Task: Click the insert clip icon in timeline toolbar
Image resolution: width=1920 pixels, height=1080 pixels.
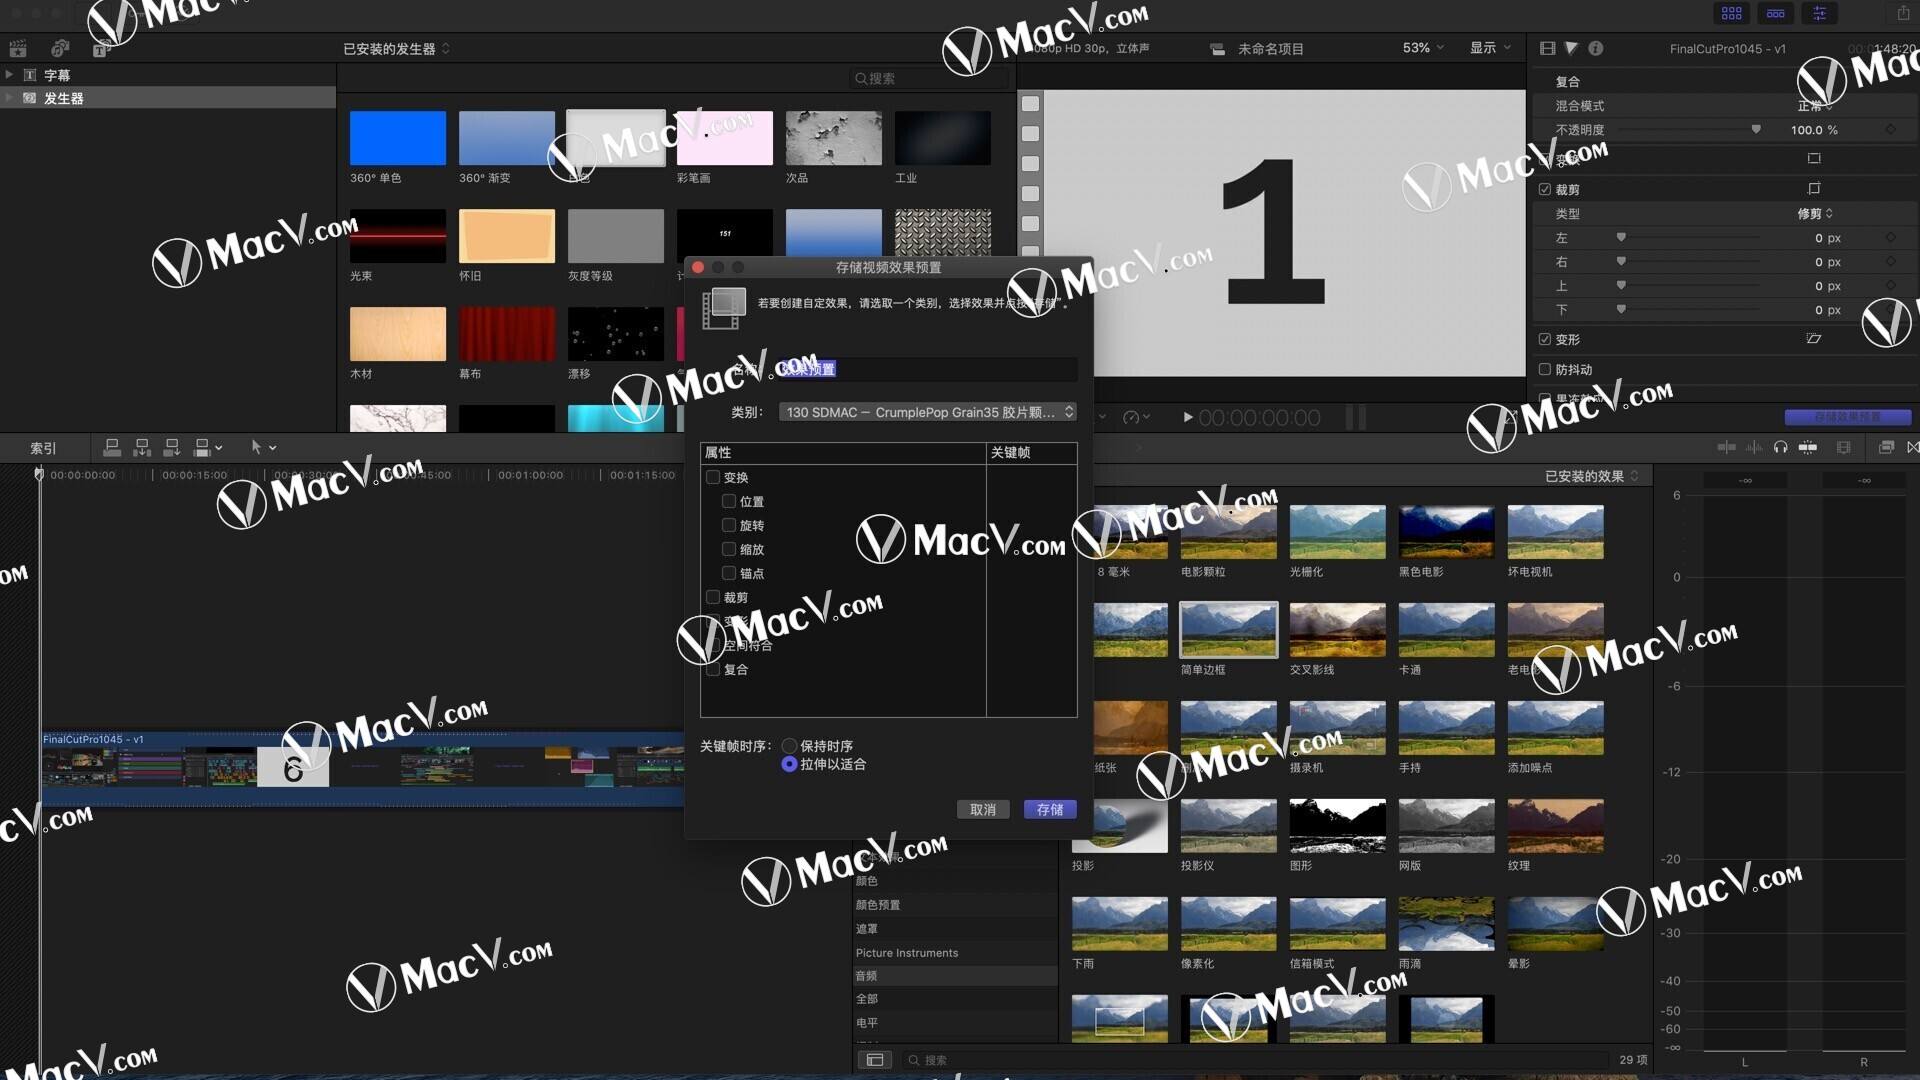Action: pyautogui.click(x=142, y=447)
